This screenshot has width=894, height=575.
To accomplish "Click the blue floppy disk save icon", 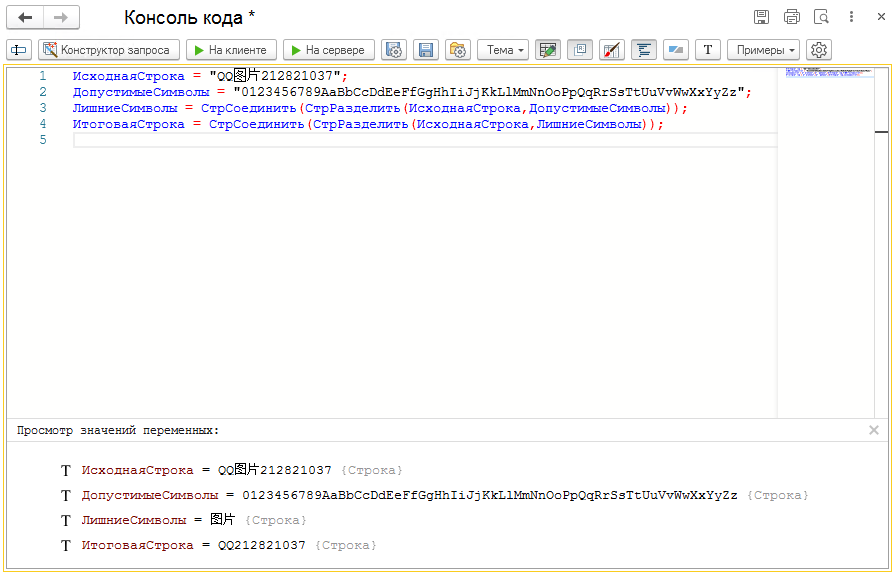I will pyautogui.click(x=426, y=50).
